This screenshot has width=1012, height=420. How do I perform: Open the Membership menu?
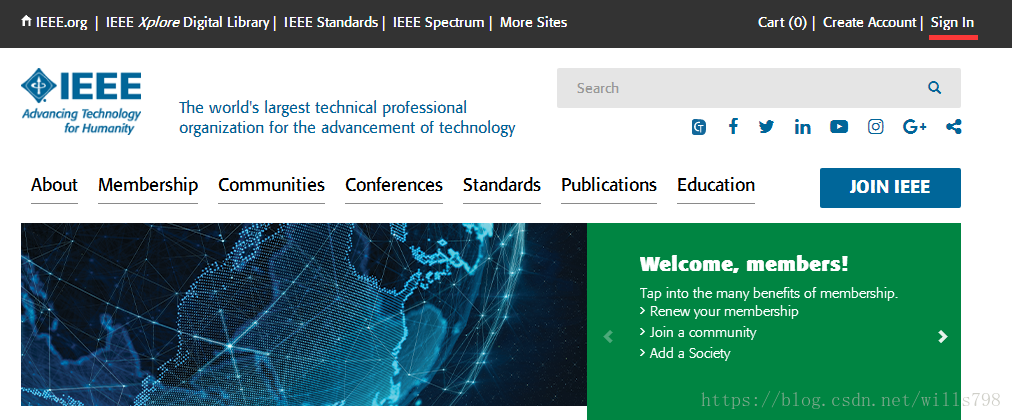(x=148, y=185)
